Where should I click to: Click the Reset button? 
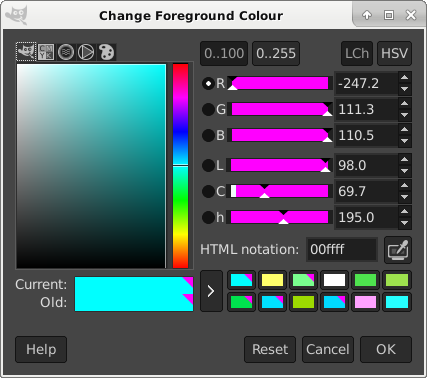coord(270,349)
